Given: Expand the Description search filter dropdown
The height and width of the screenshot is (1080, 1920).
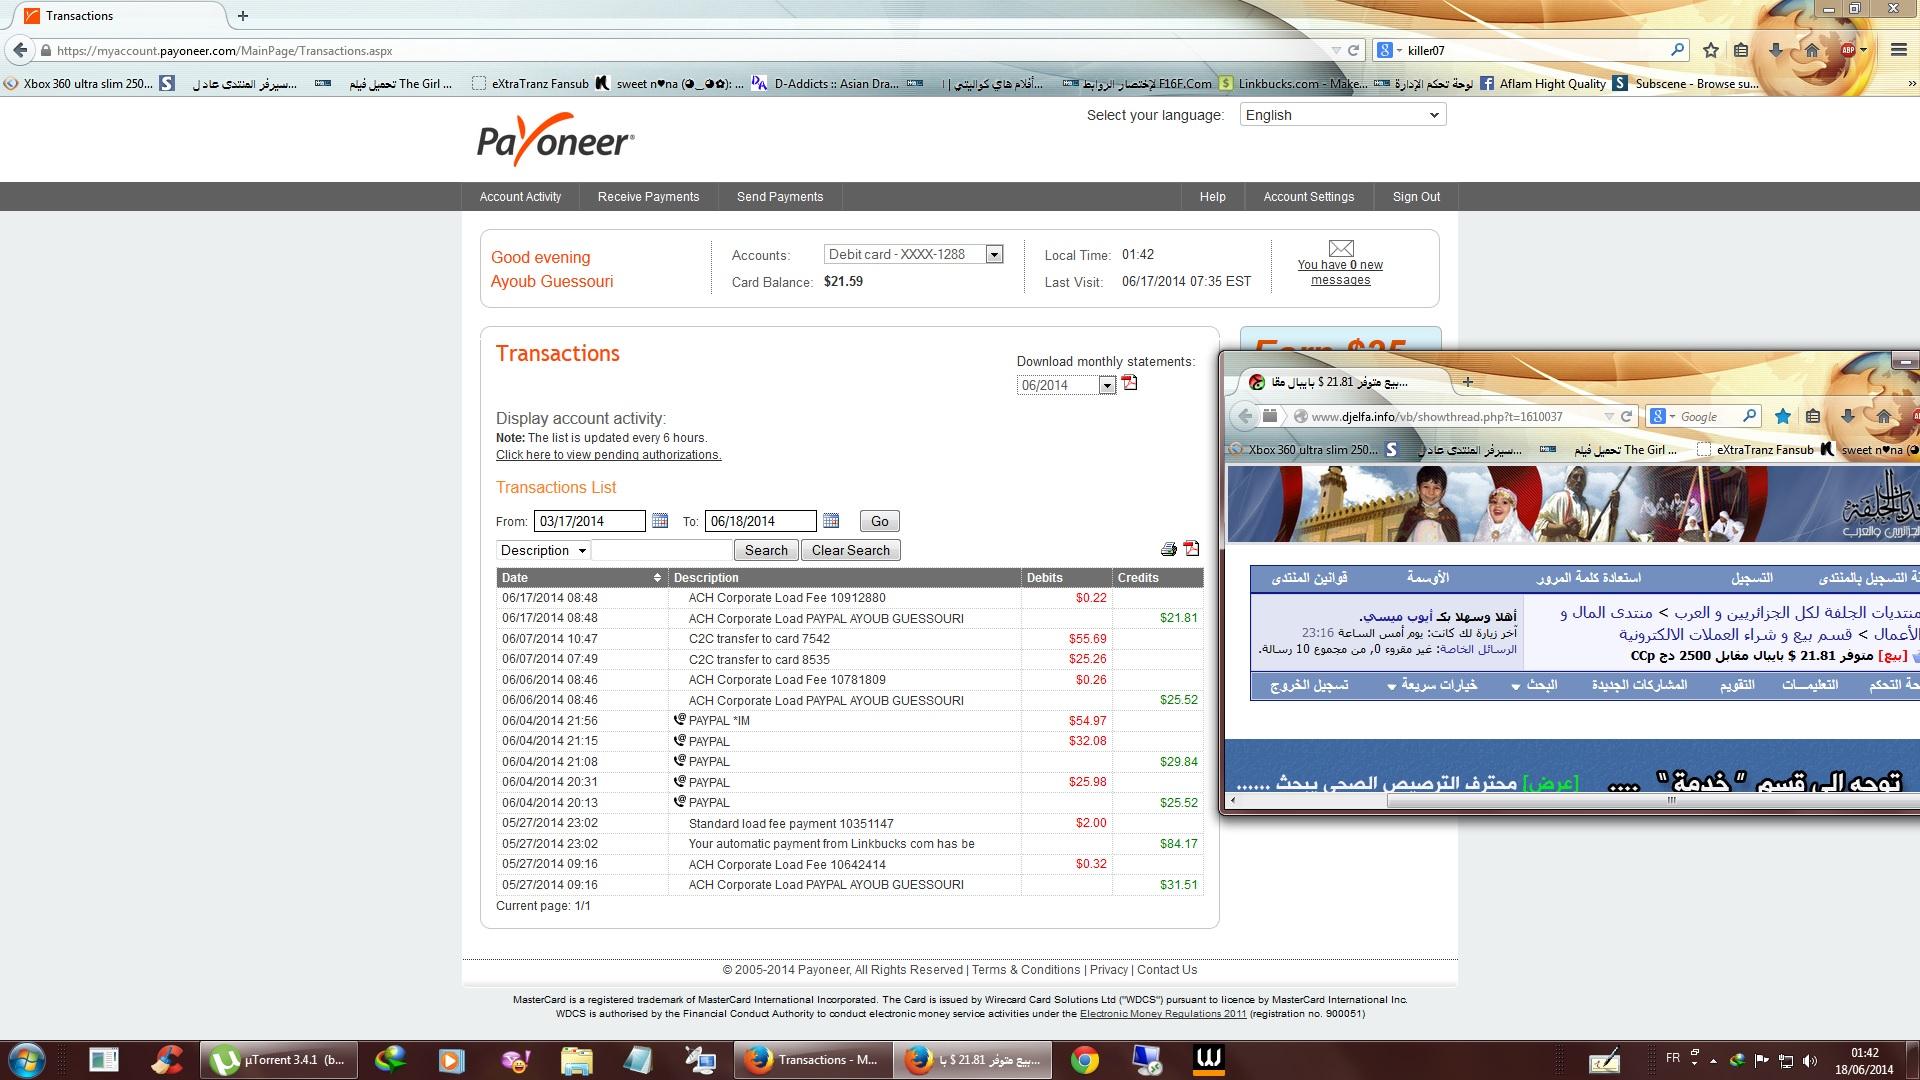Looking at the screenshot, I should point(543,551).
